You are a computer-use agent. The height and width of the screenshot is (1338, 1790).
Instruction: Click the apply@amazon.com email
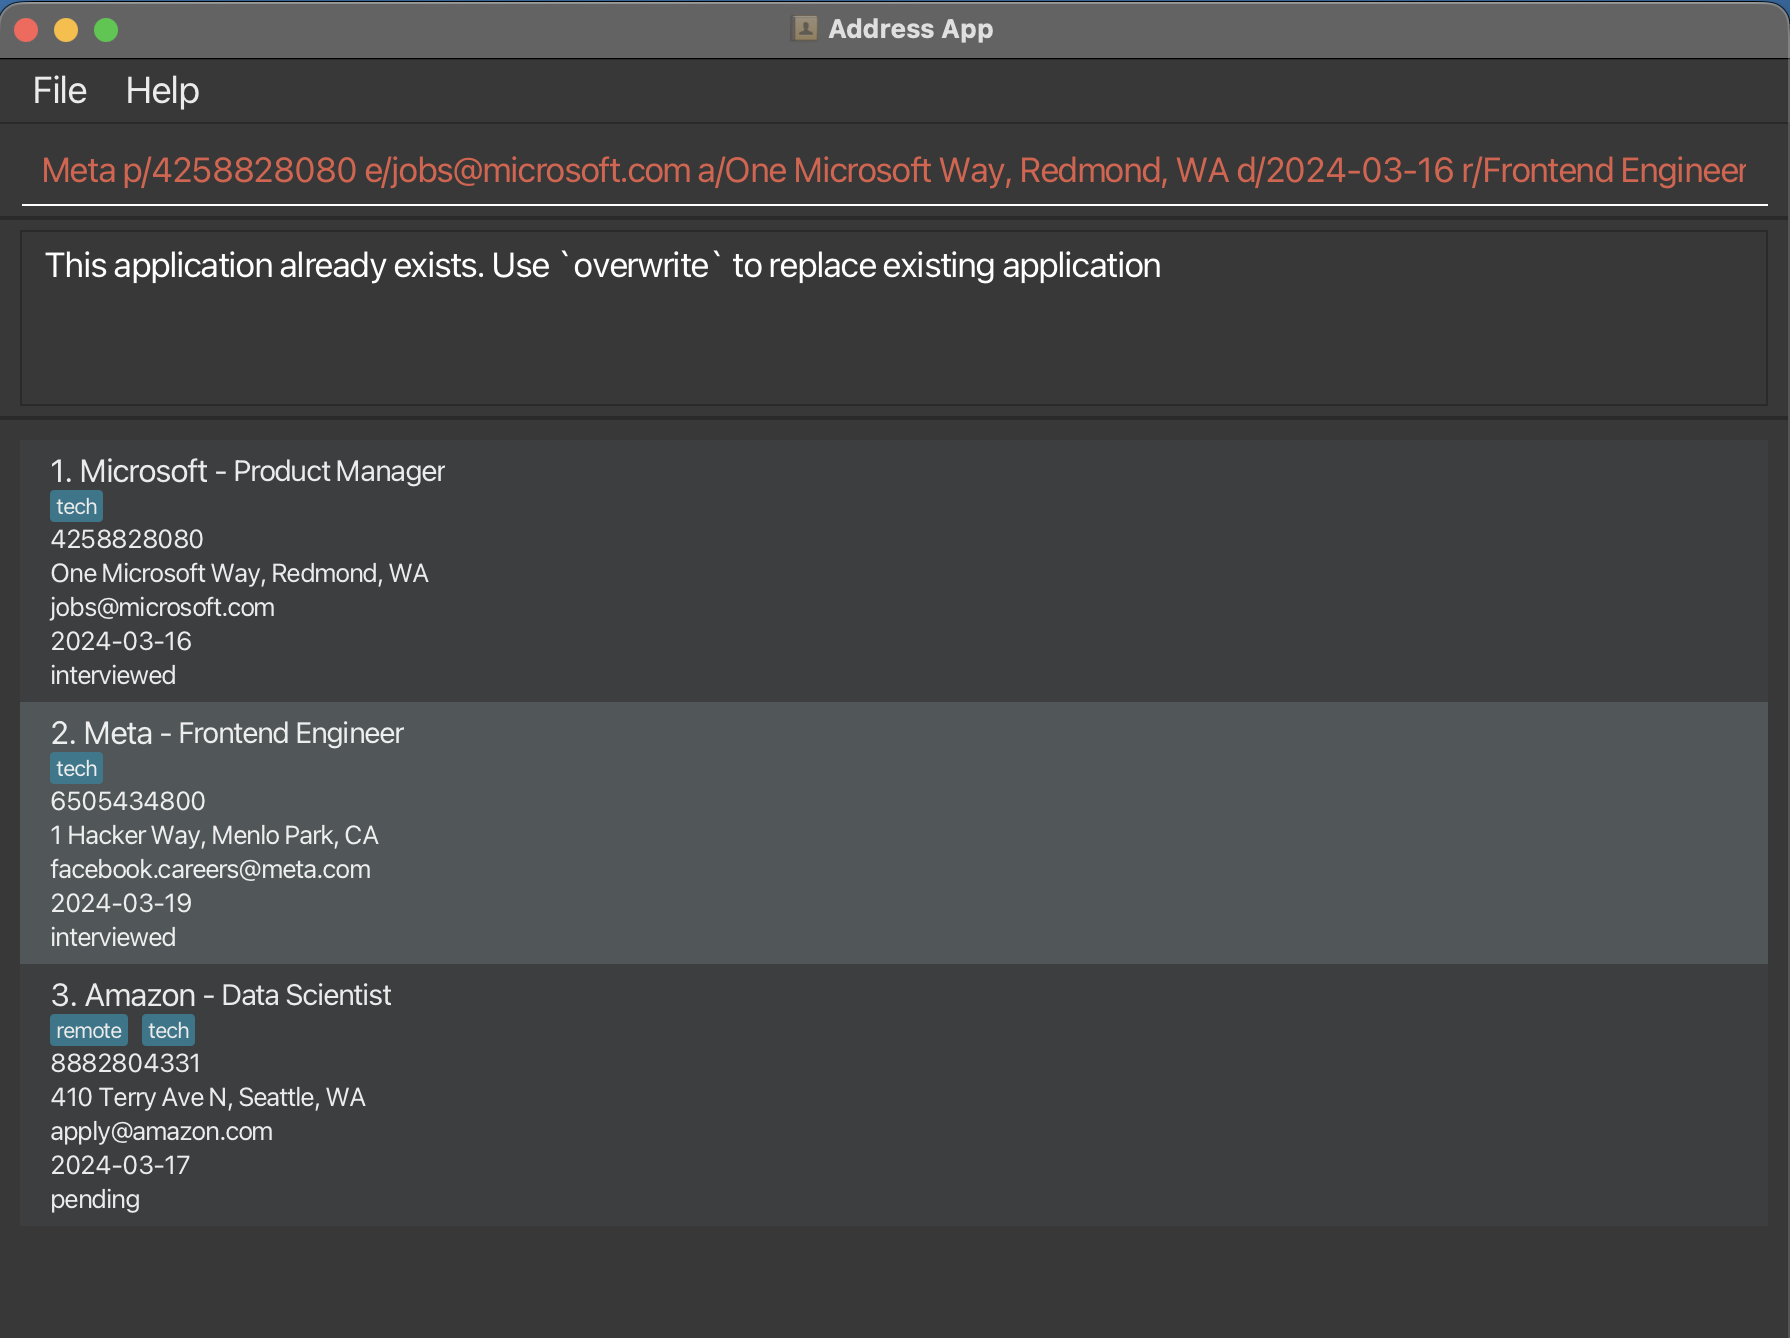coord(161,1132)
